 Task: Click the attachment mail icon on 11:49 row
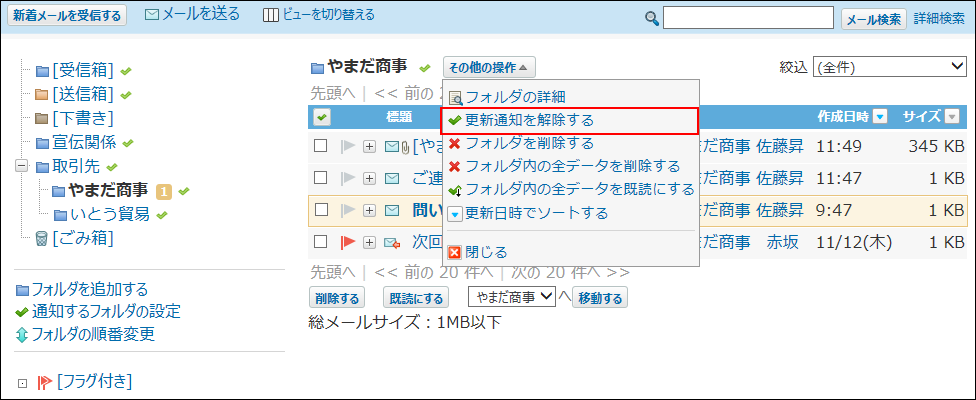[x=396, y=147]
